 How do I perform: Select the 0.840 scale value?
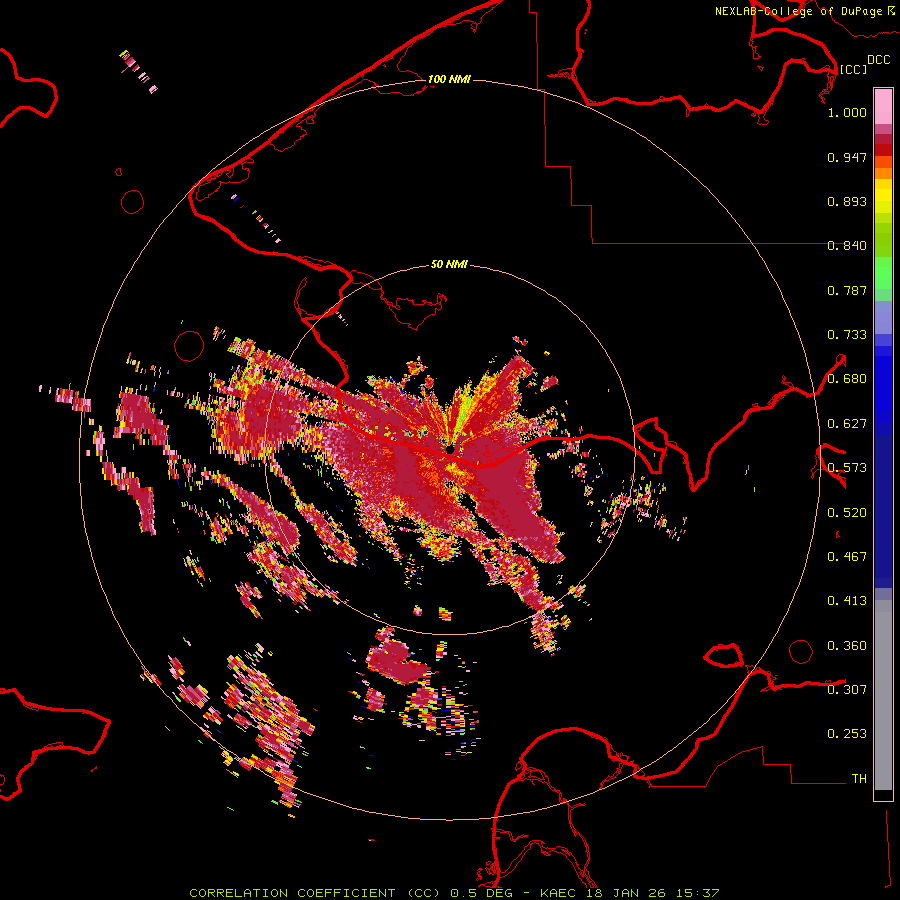coord(847,246)
